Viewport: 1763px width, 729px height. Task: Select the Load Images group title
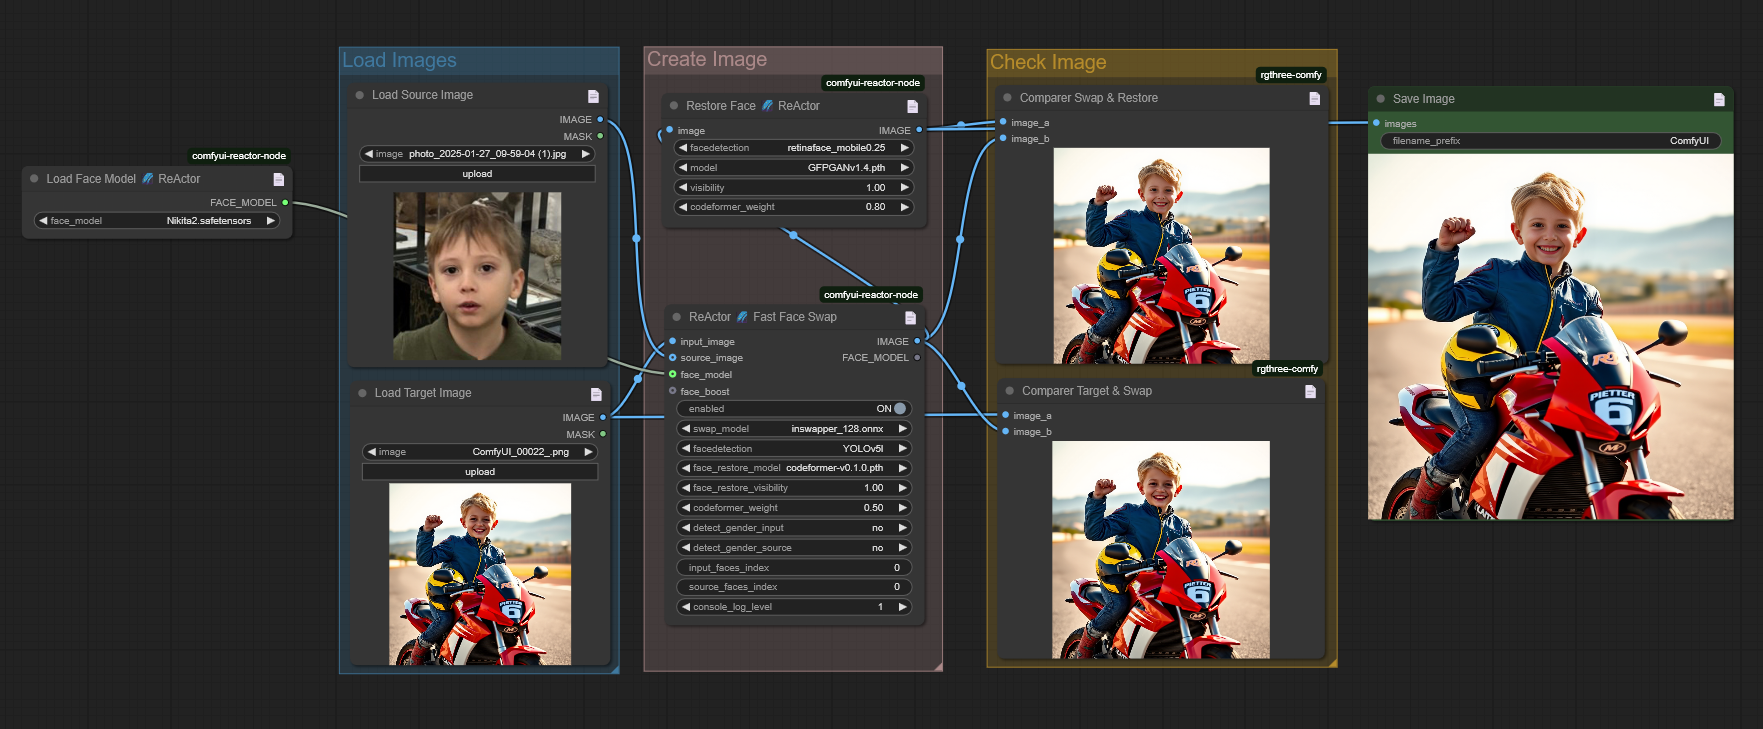[400, 61]
